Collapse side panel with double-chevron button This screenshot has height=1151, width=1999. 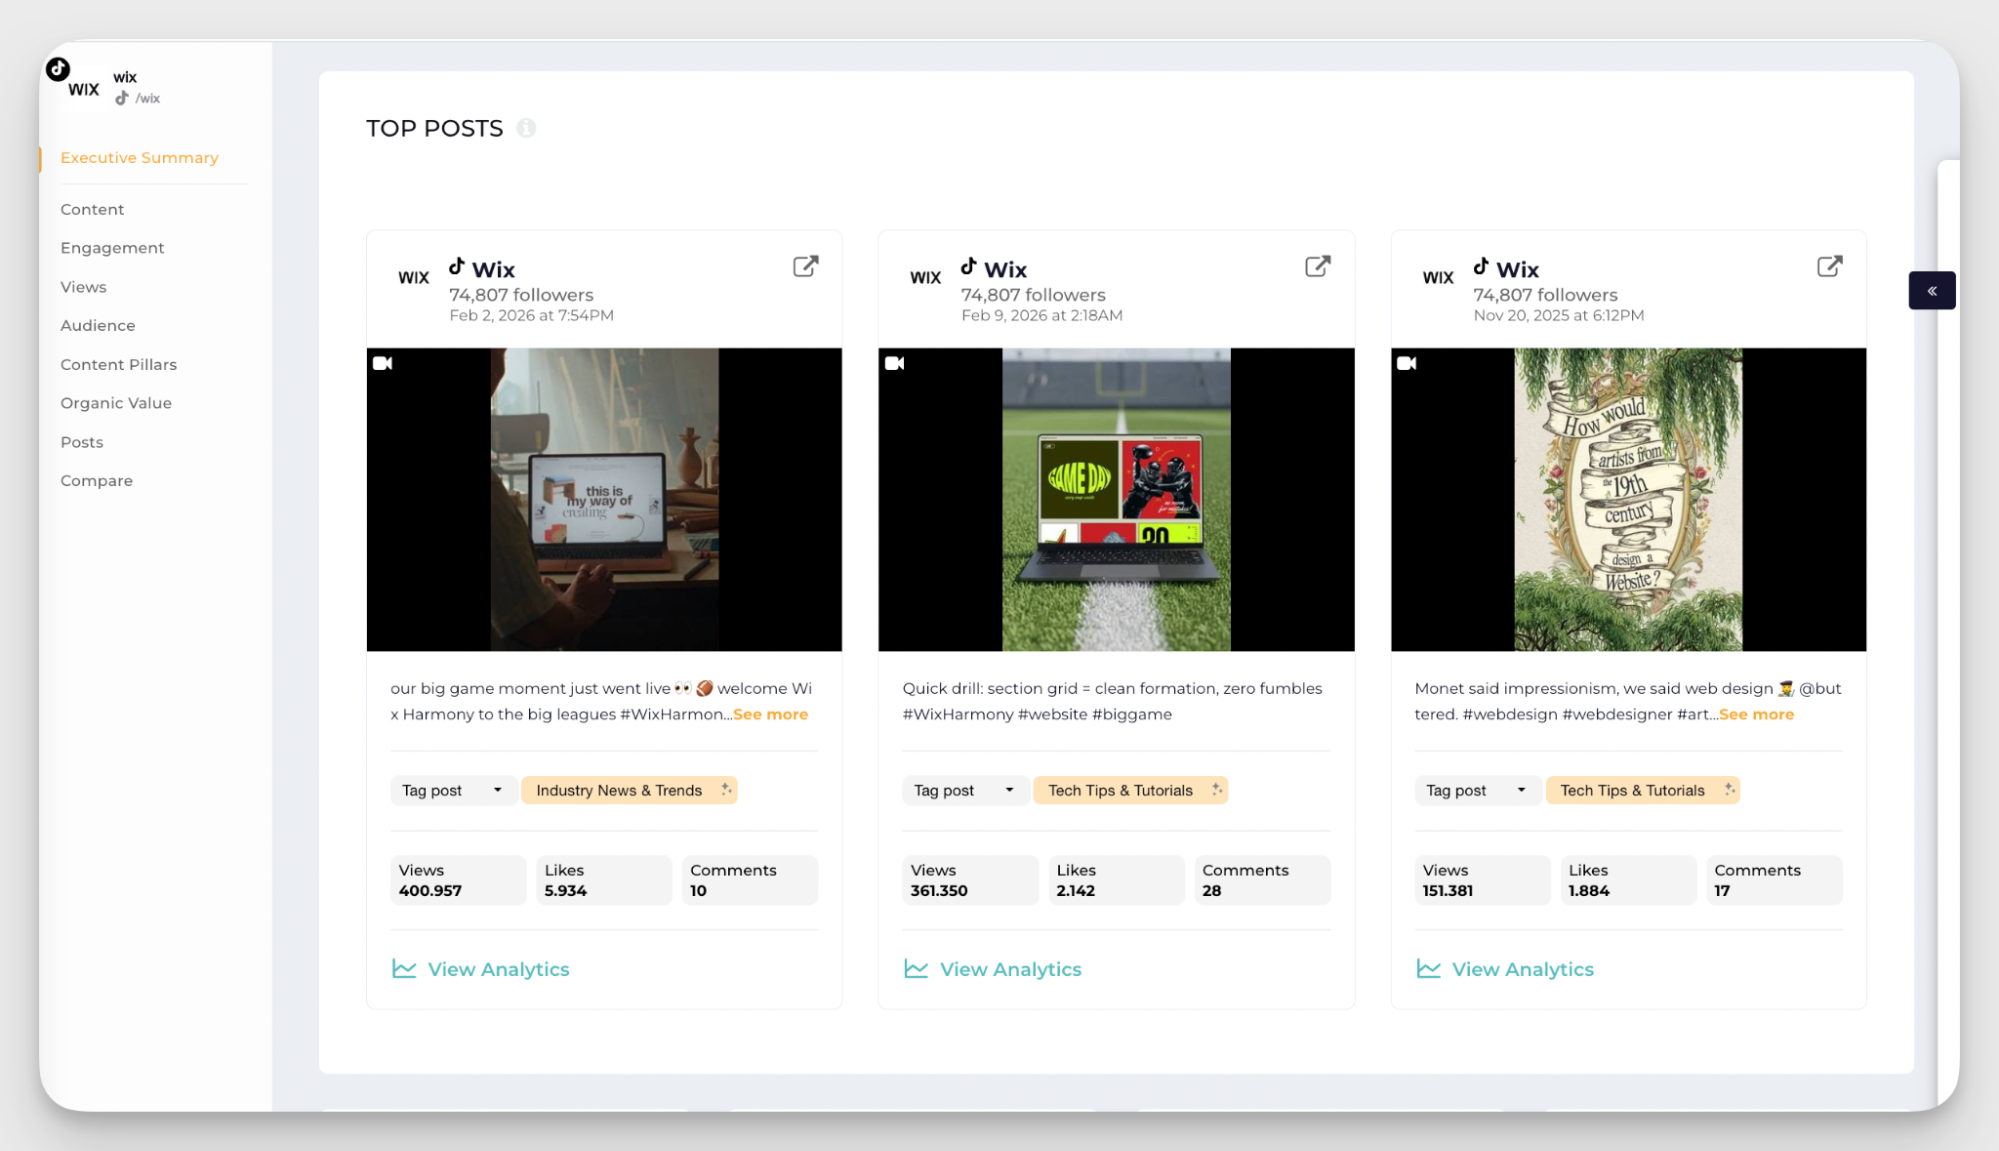pos(1931,291)
